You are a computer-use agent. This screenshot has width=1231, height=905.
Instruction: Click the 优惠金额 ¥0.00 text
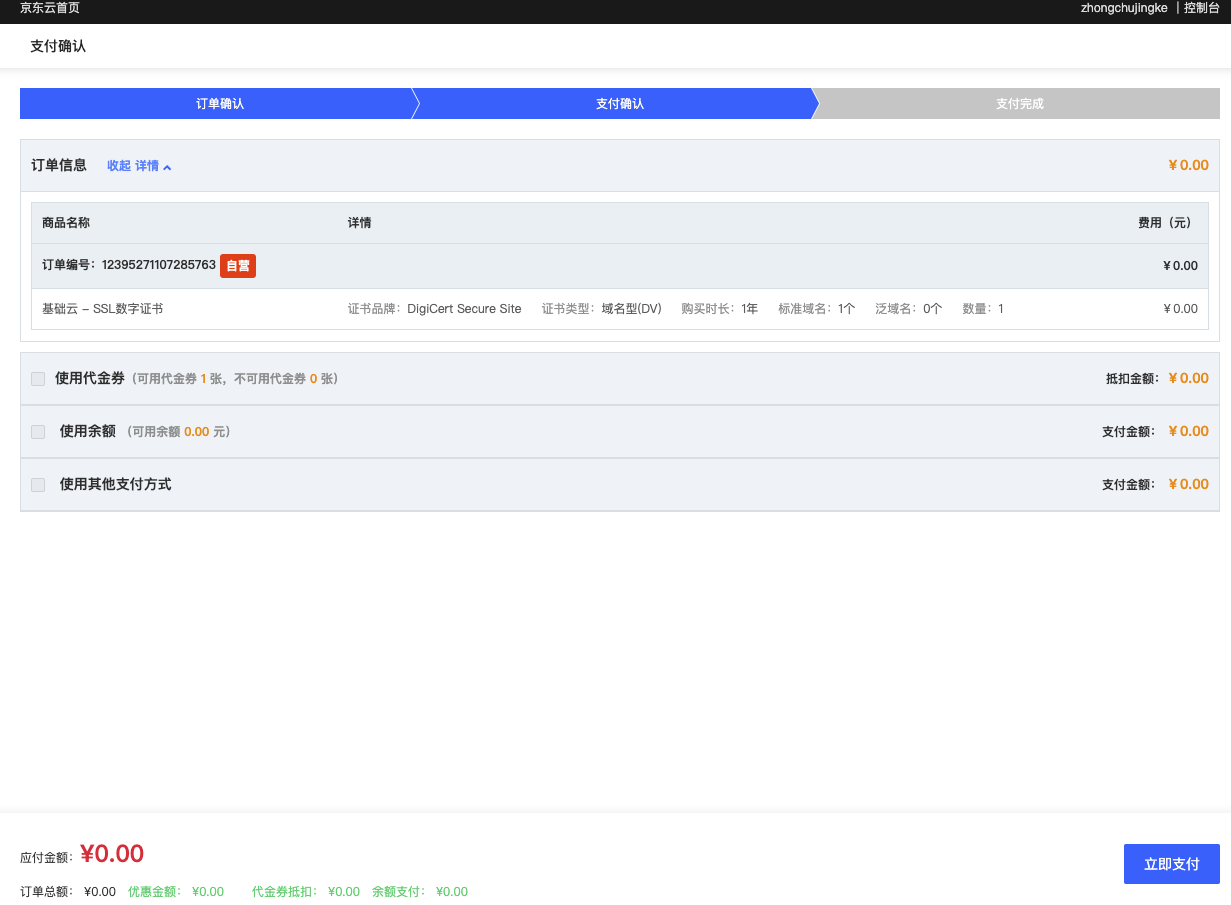pos(176,892)
